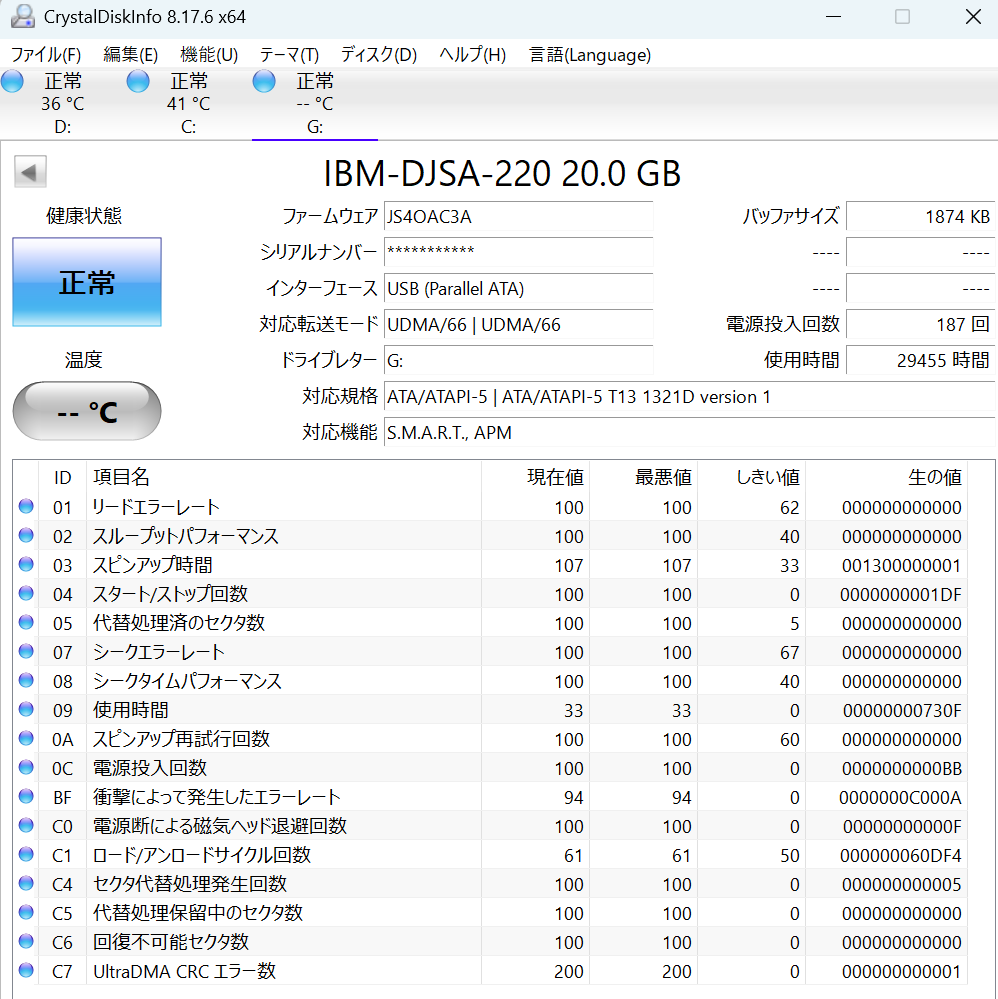This screenshot has height=999, width=998.
Task: Click the status indicator for UltraDMA CRC エラー数
Action: coord(25,971)
